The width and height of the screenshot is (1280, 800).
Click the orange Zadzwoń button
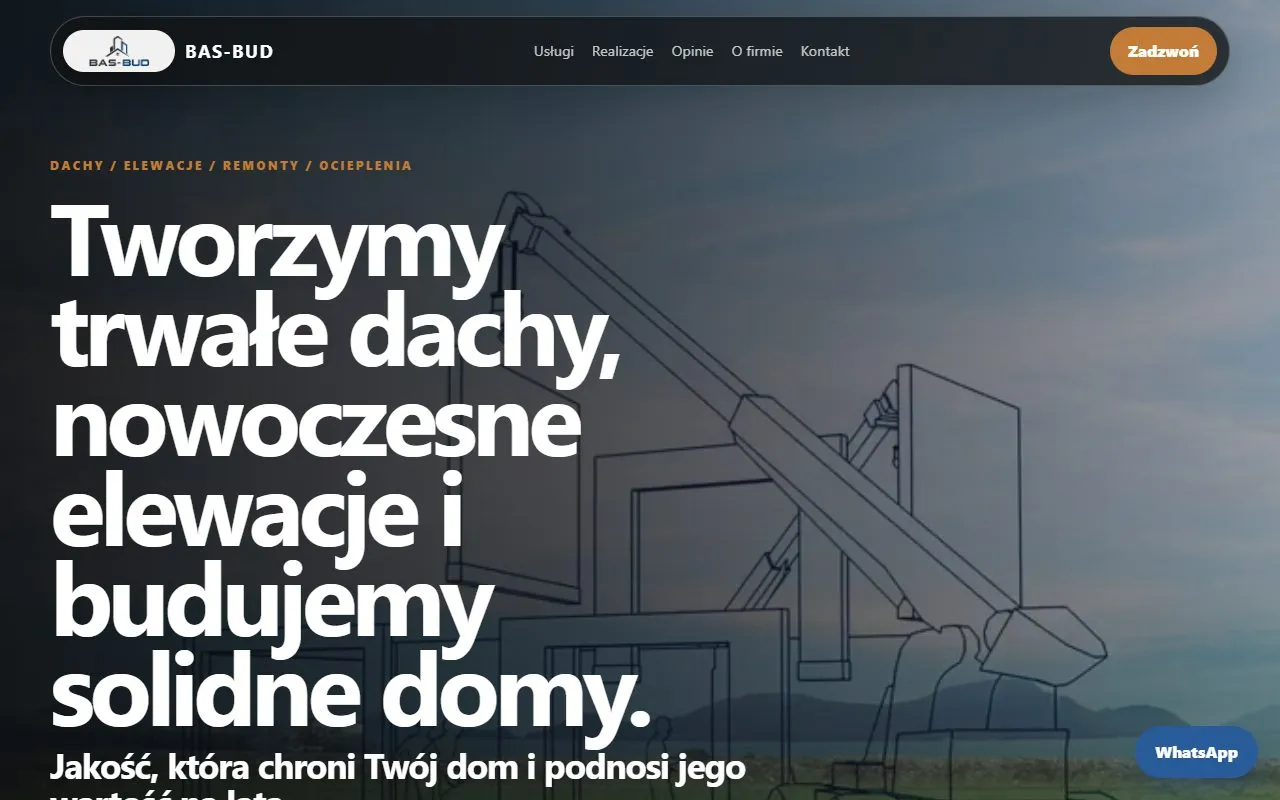tap(1163, 51)
